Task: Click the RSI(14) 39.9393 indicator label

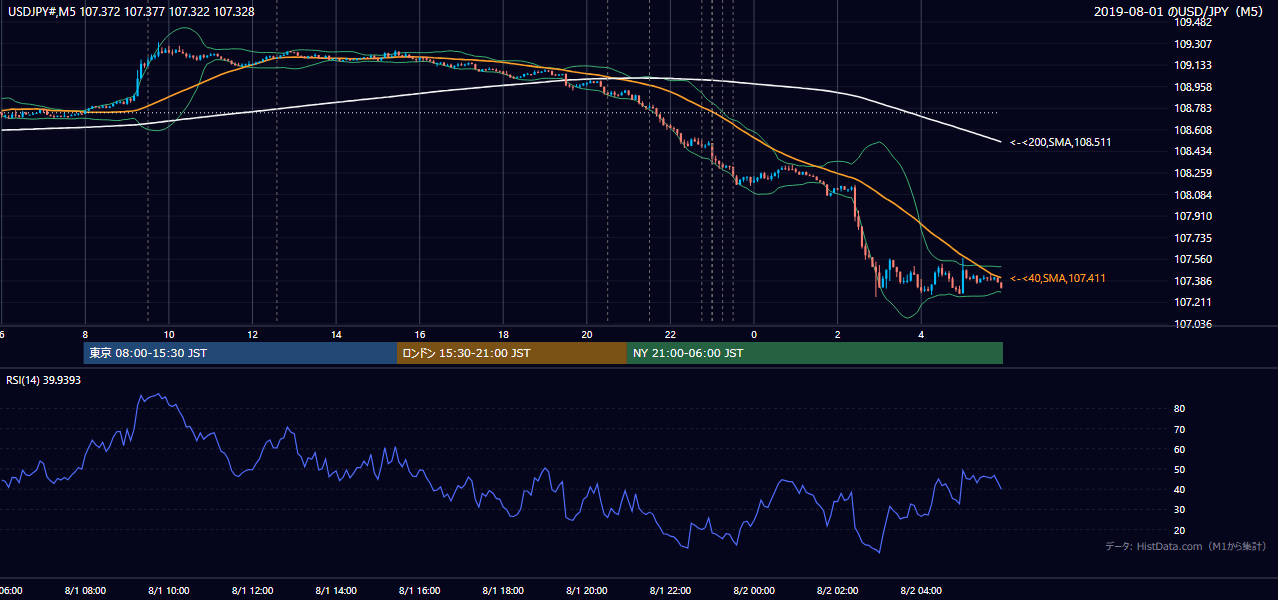Action: [43, 380]
